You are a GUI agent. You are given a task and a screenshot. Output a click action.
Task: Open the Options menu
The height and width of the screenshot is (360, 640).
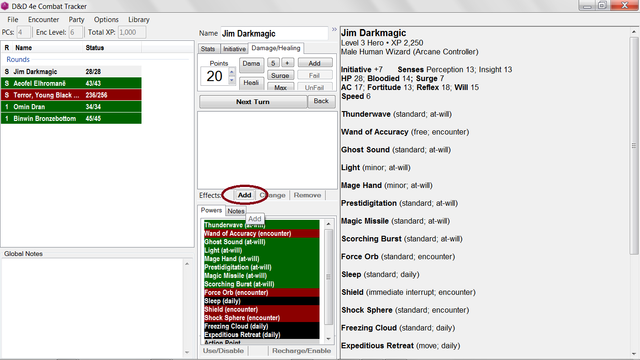(106, 20)
